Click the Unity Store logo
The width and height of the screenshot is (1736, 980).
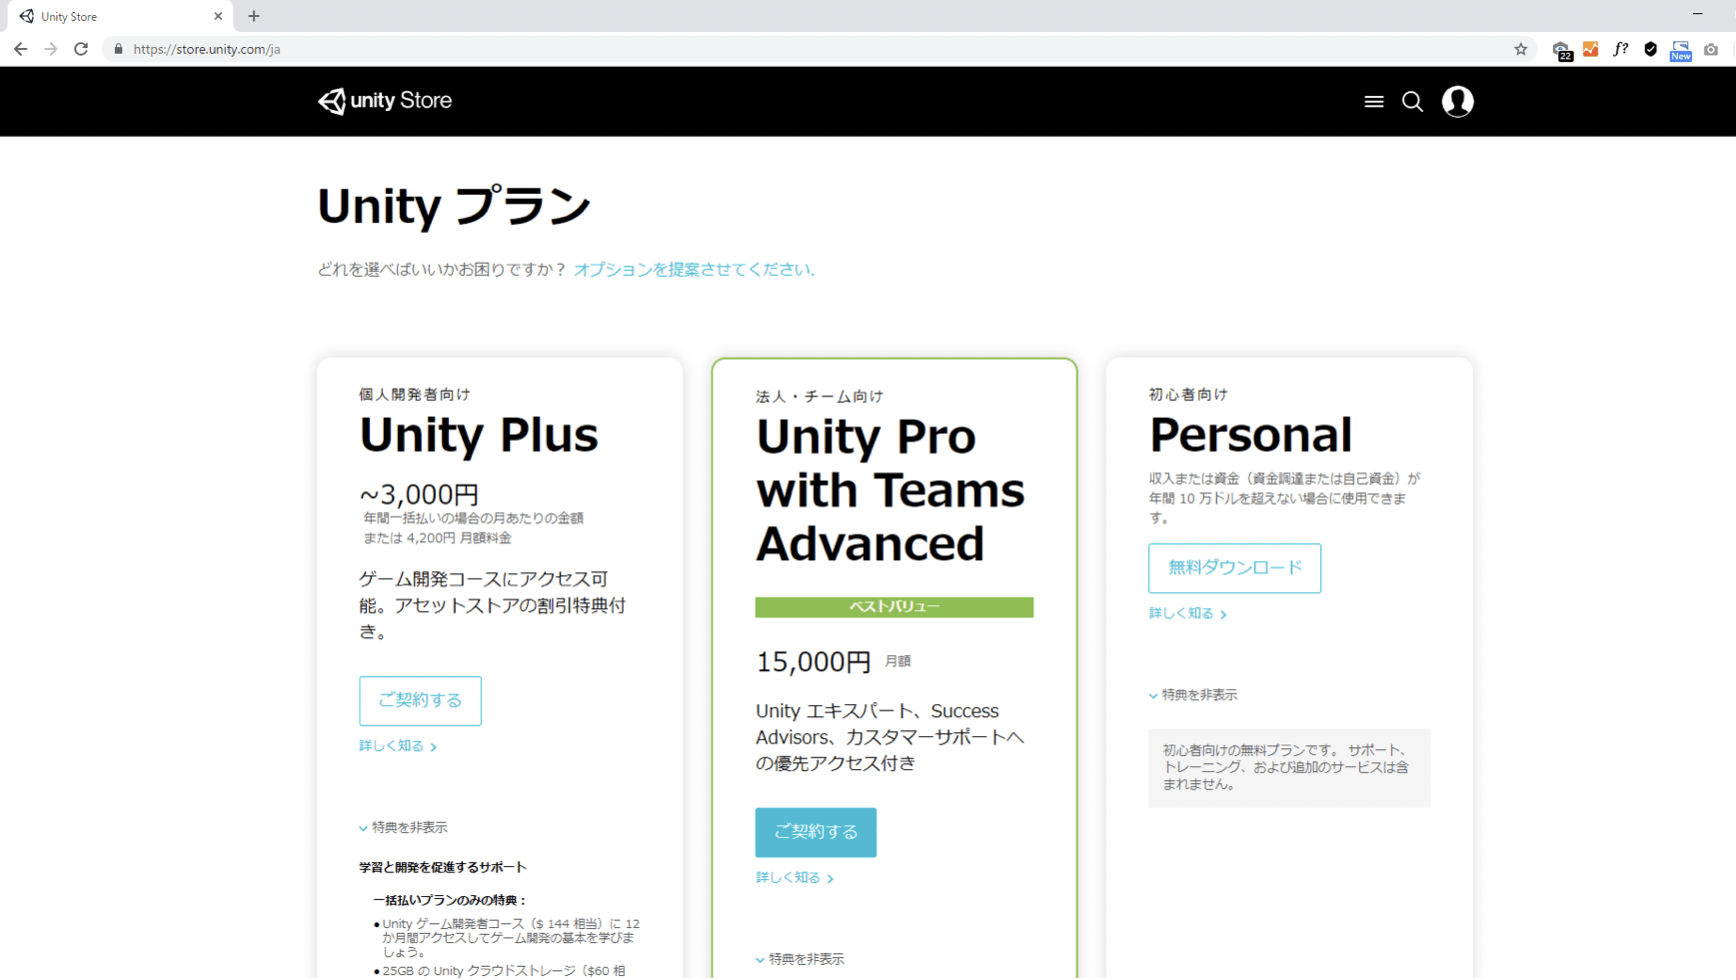[385, 101]
